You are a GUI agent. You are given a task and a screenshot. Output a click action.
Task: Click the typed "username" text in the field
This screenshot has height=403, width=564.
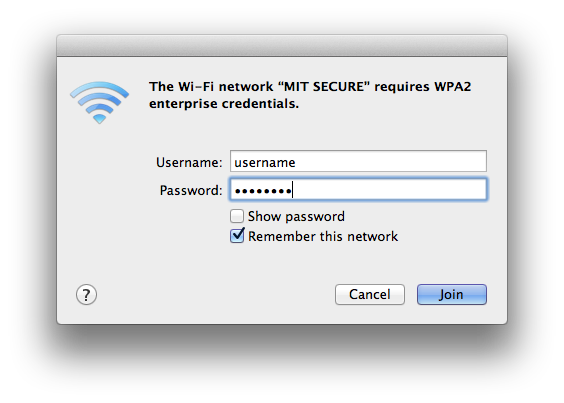(265, 163)
